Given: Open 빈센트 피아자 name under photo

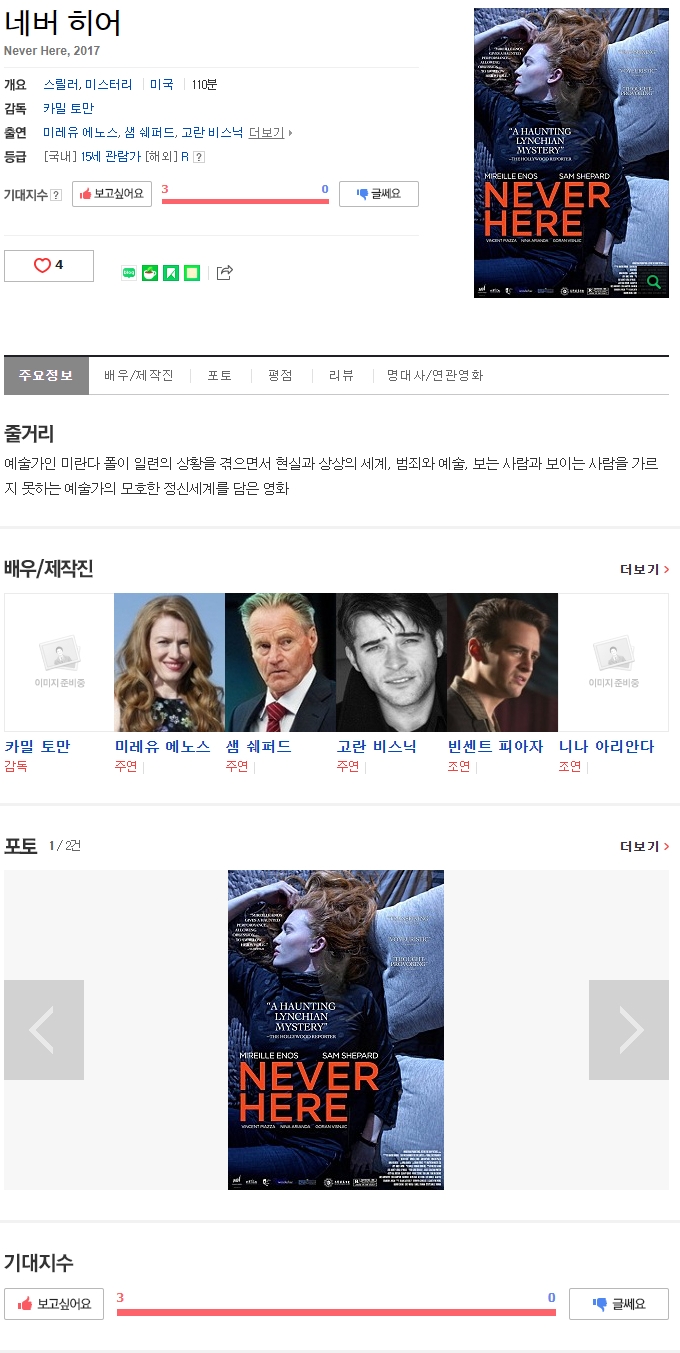Looking at the screenshot, I should 496,747.
